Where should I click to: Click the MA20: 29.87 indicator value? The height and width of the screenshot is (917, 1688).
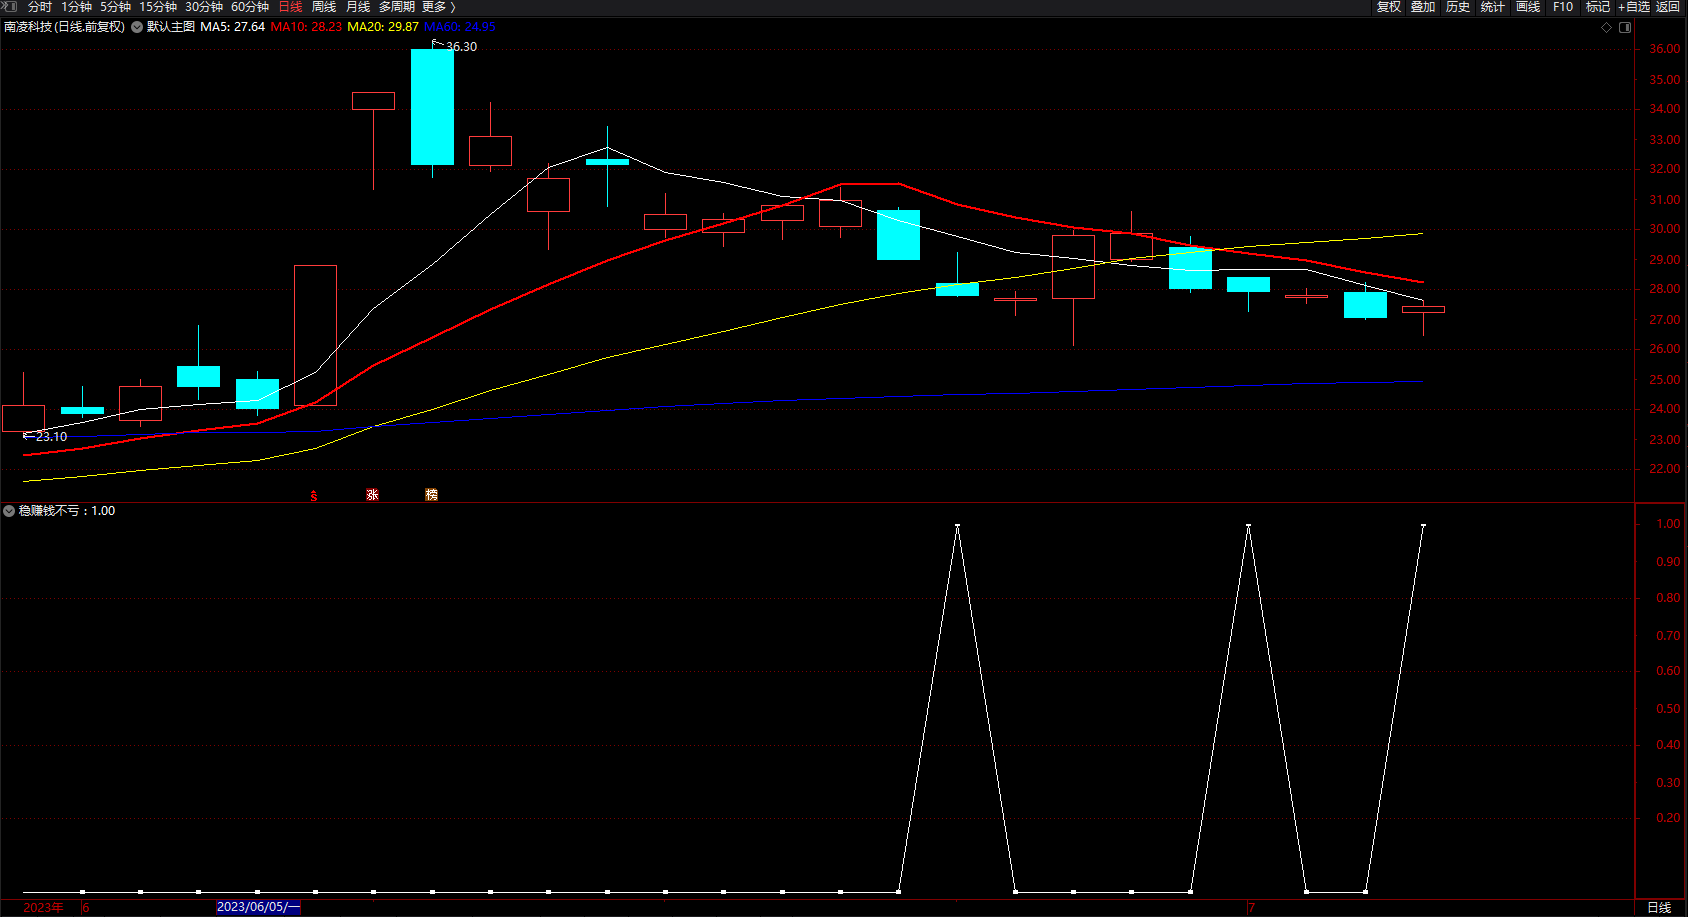(383, 27)
